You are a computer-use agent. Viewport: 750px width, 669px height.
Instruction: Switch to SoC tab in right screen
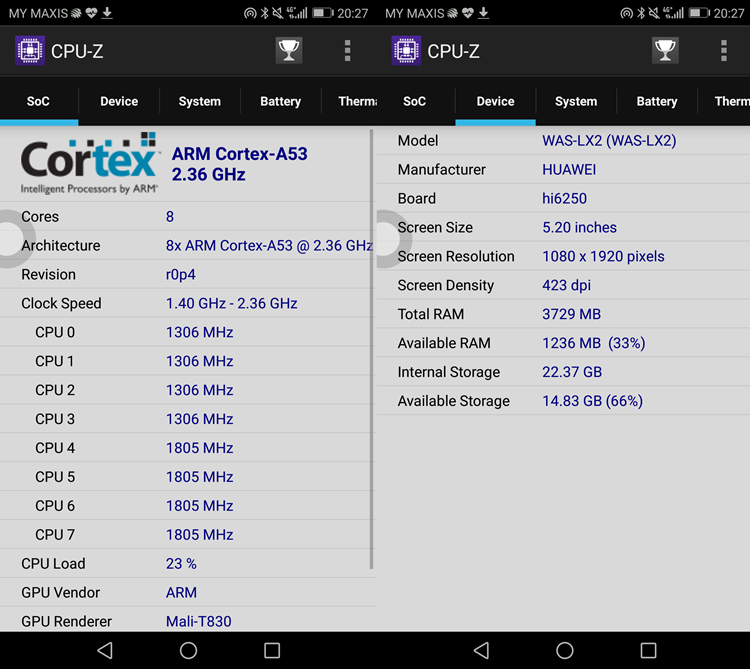(414, 101)
